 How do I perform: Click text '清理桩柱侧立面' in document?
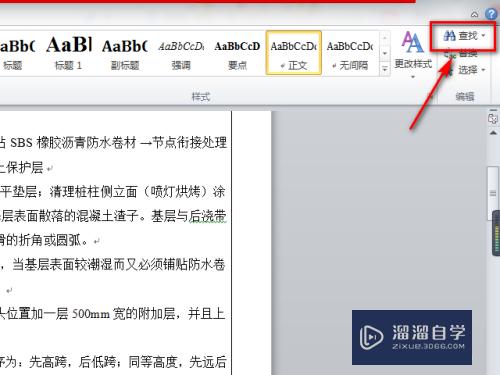[x=93, y=192]
